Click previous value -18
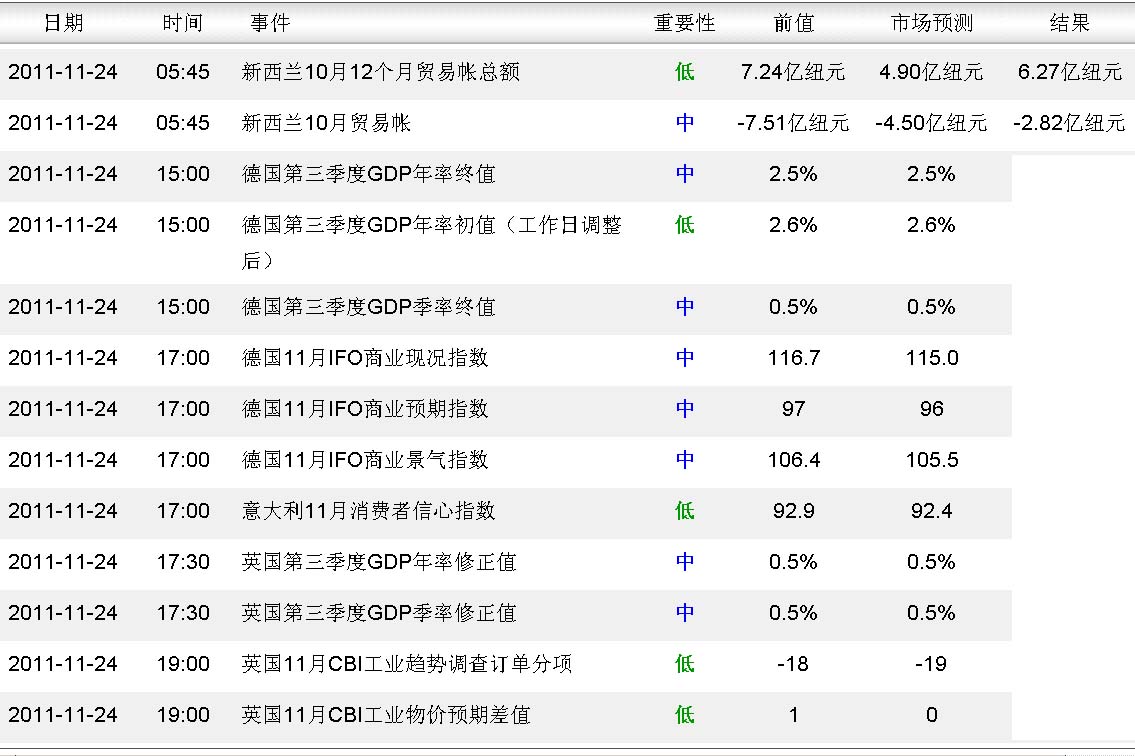 click(x=793, y=663)
